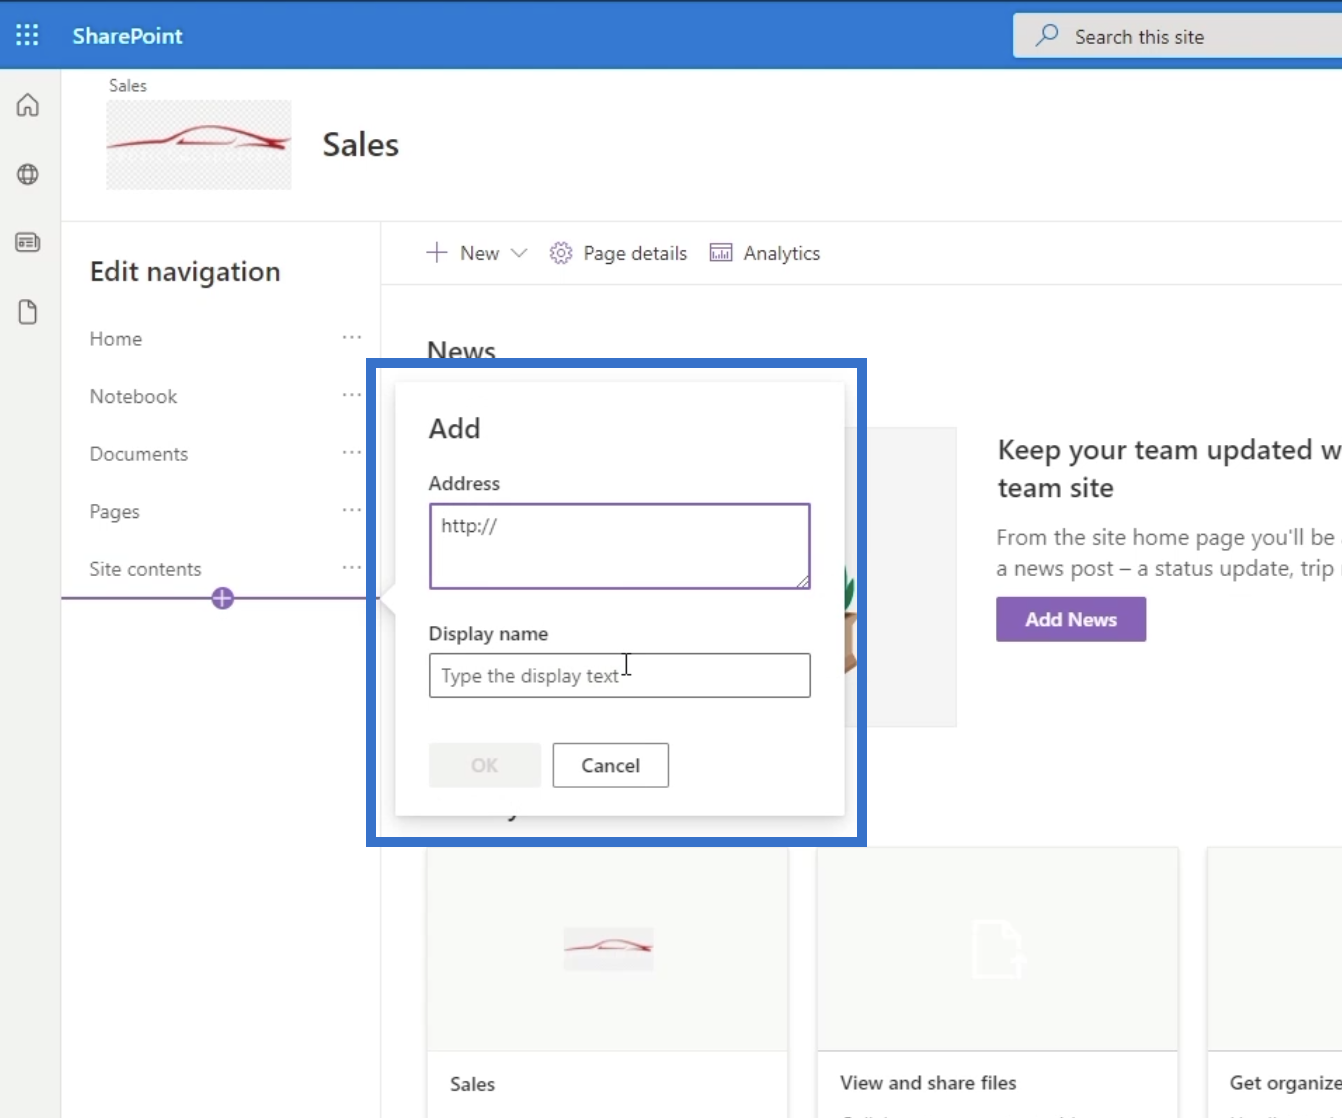Click the Add News button

1071,620
